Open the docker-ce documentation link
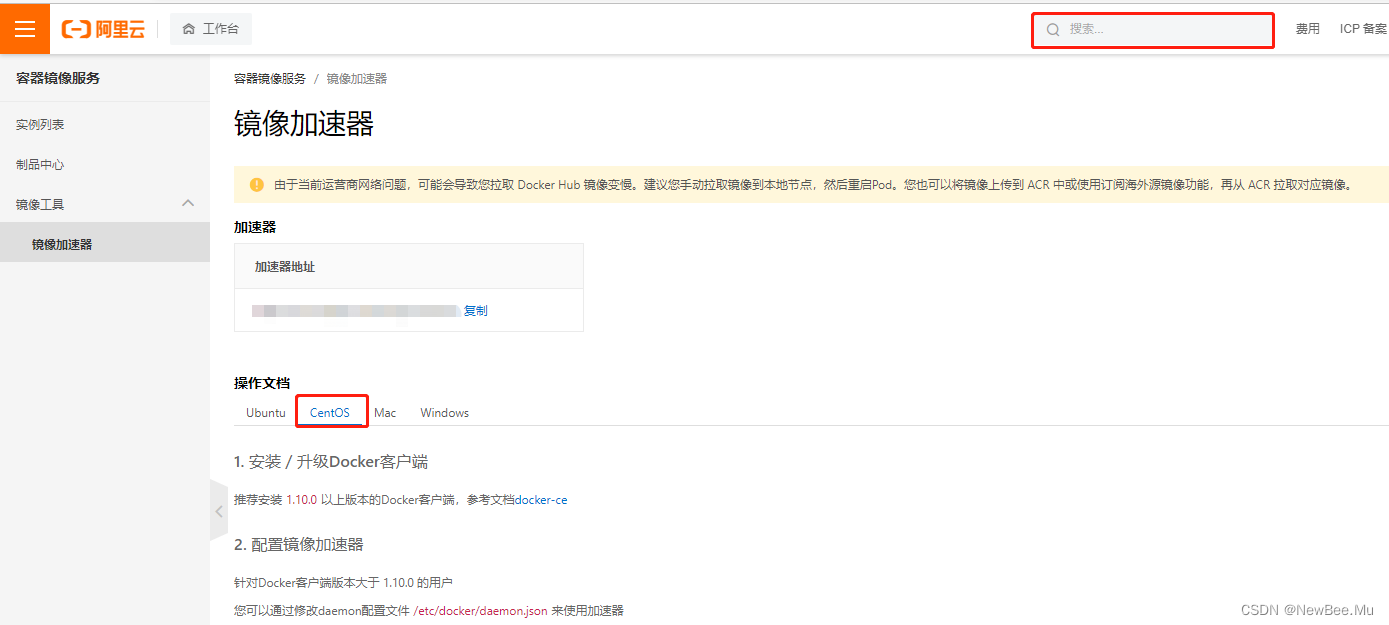The height and width of the screenshot is (625, 1389). (x=541, y=499)
